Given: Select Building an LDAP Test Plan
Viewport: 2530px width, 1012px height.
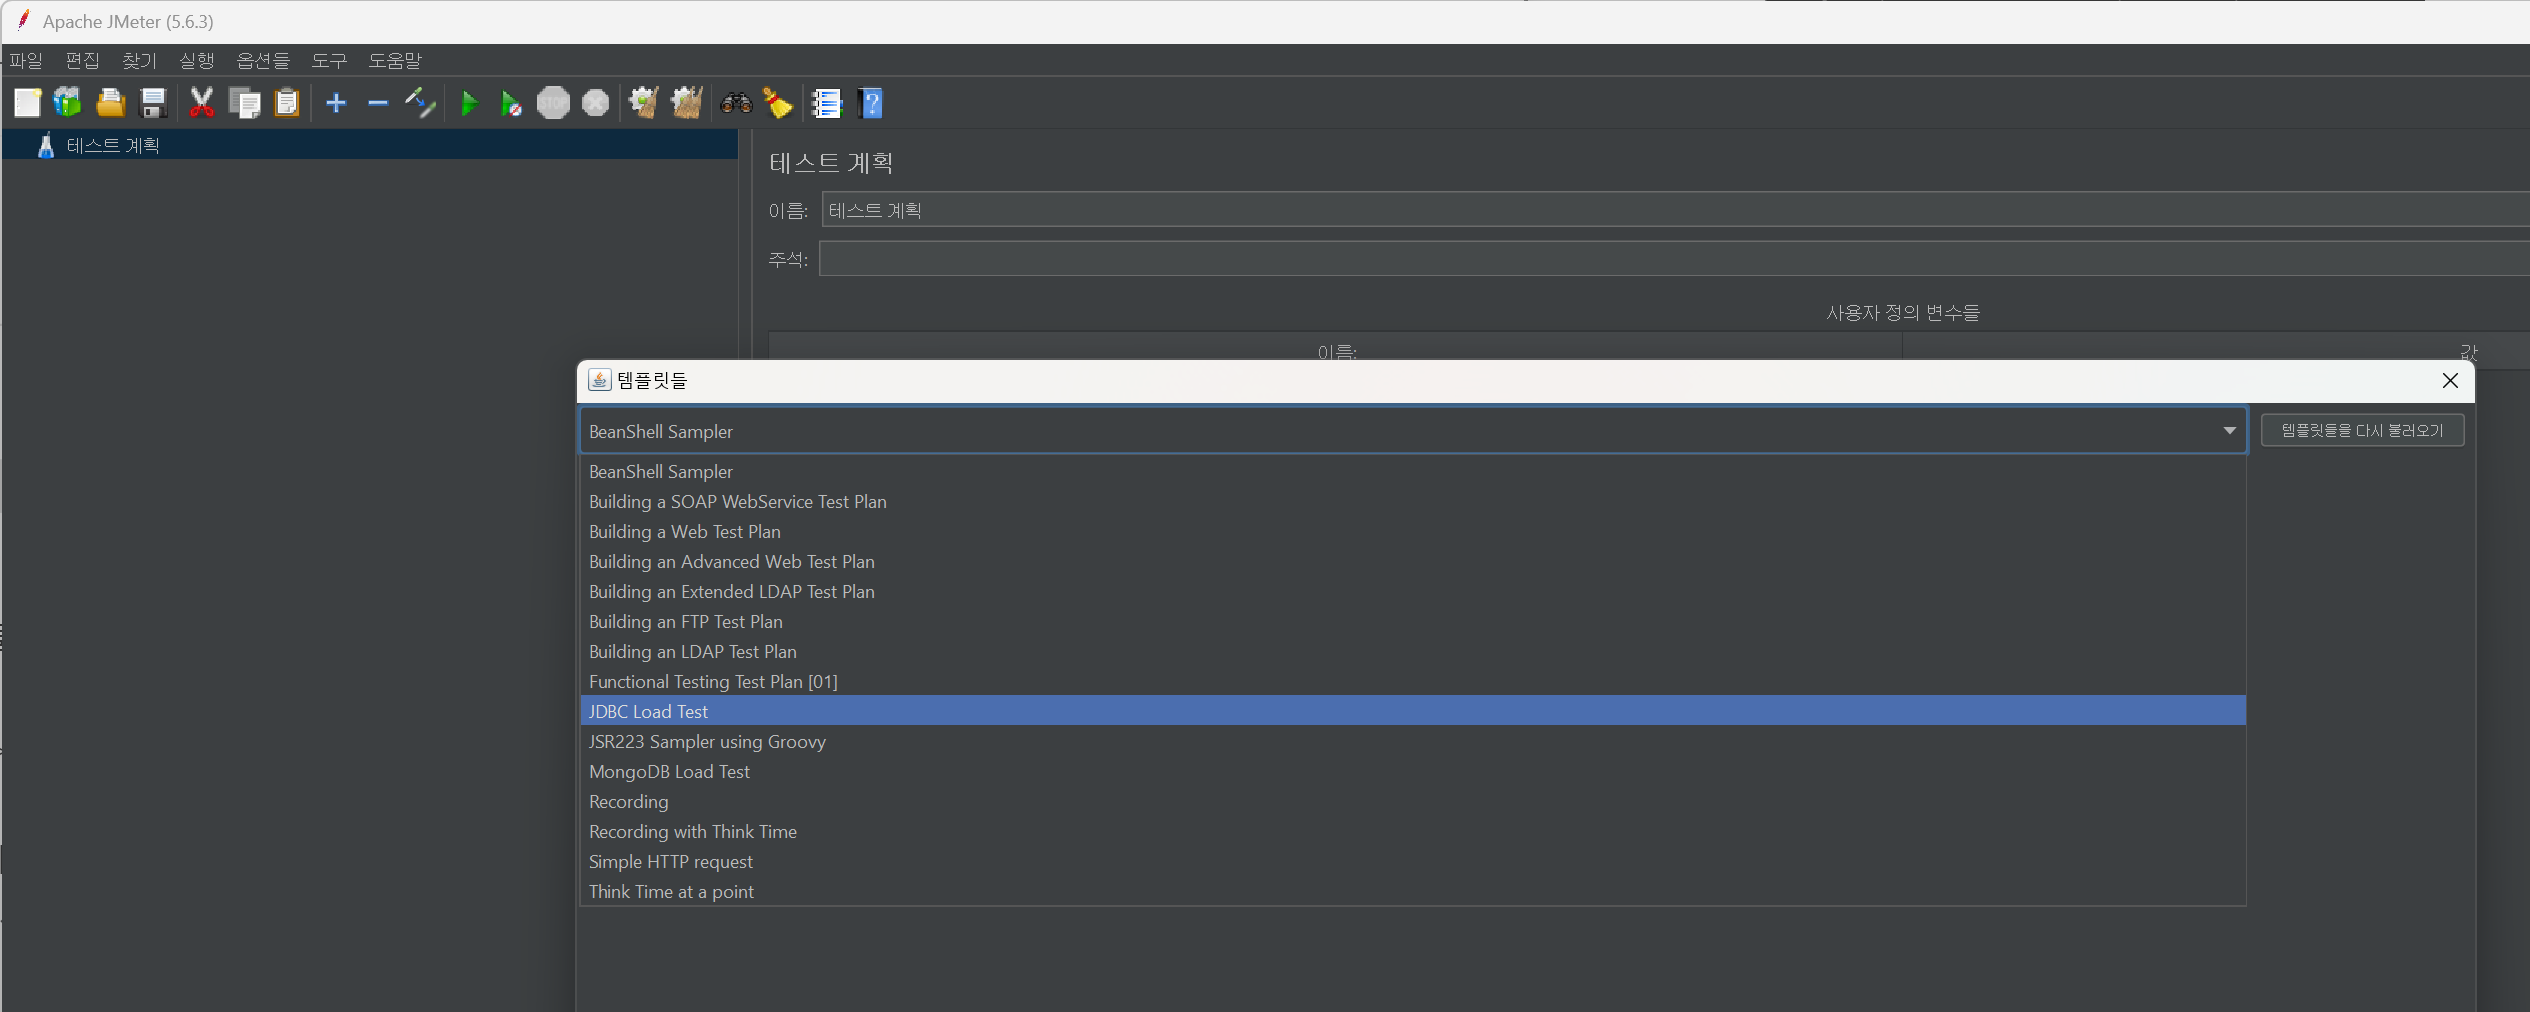Looking at the screenshot, I should (x=1413, y=651).
